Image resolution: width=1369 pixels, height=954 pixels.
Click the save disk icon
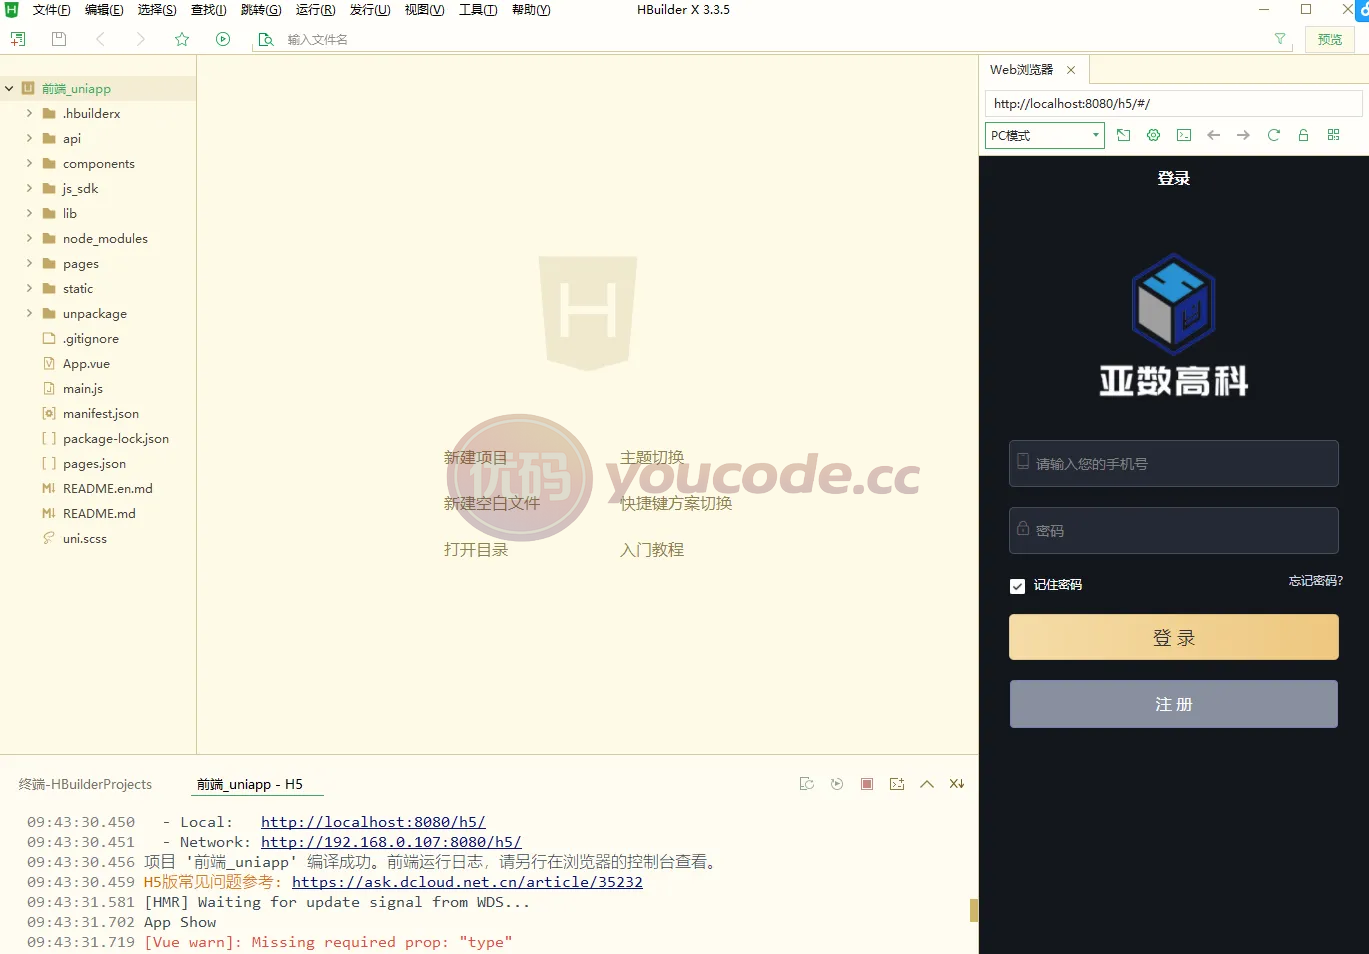point(59,39)
